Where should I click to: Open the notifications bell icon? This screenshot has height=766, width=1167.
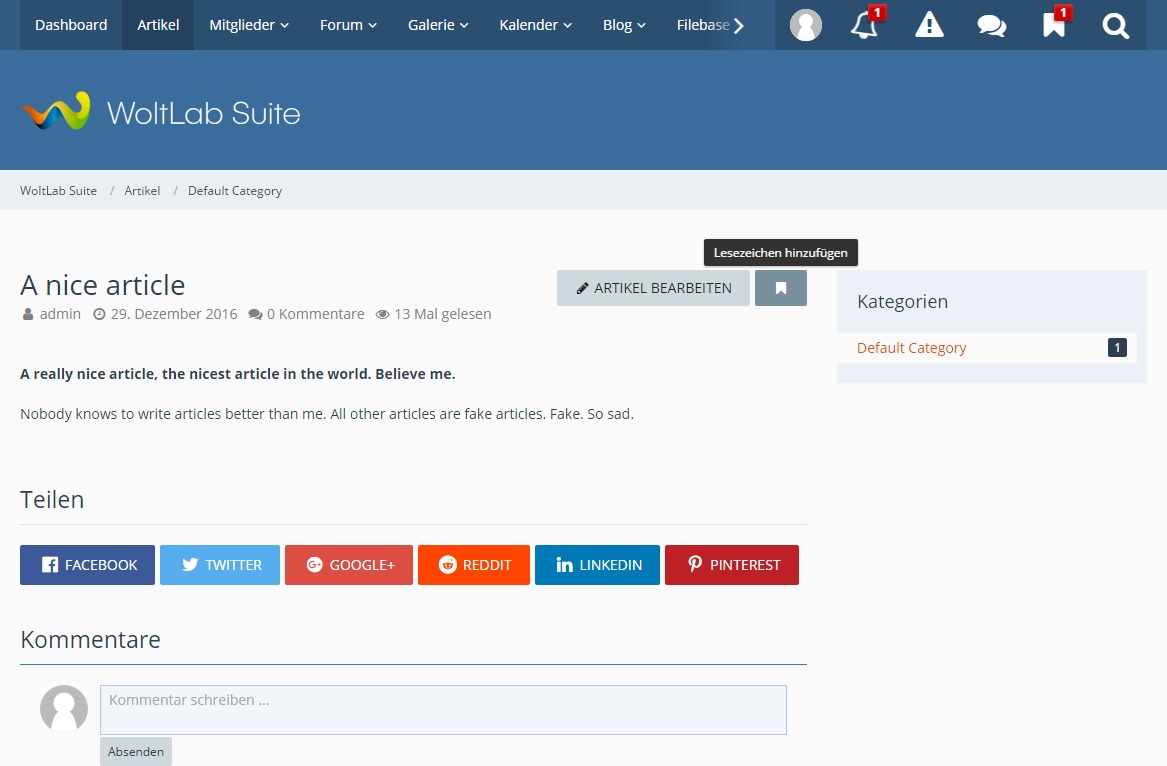[864, 26]
